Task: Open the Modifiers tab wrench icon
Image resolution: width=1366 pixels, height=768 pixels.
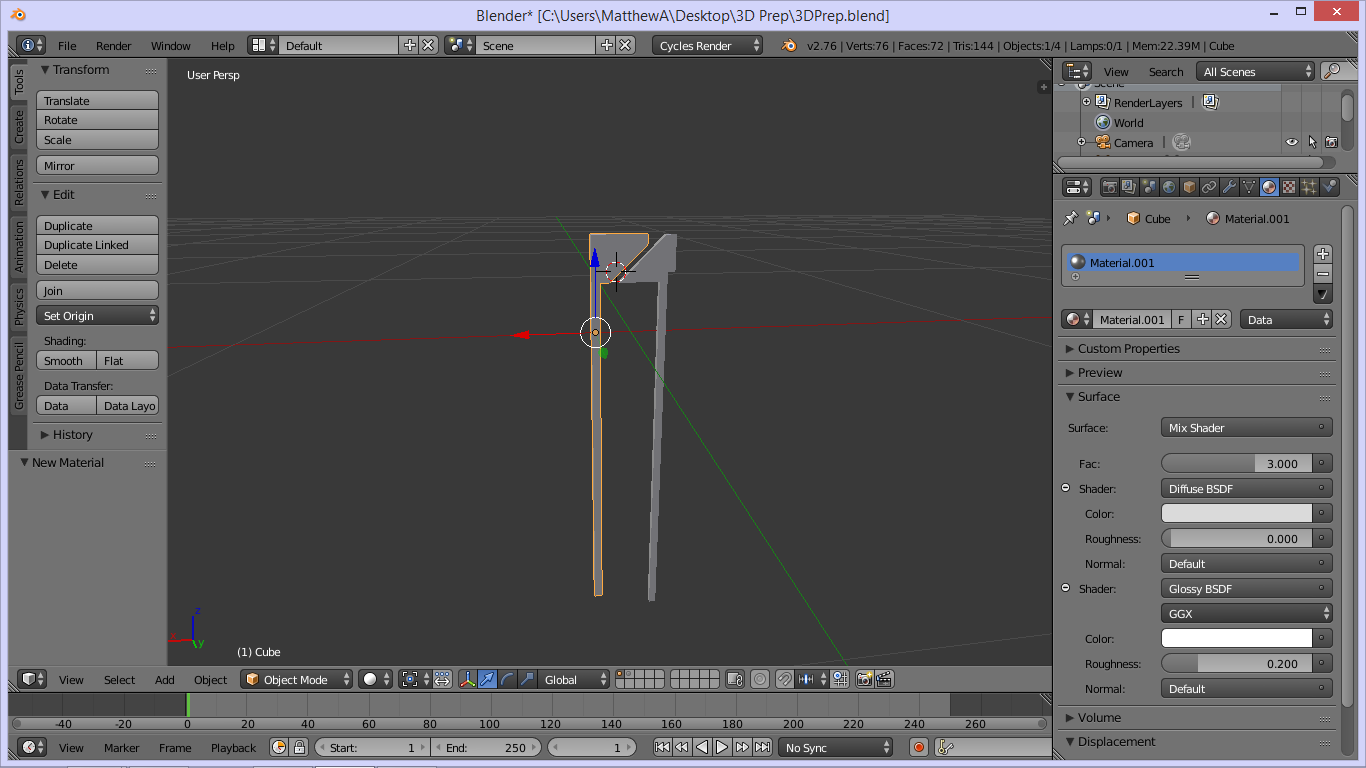Action: (1229, 187)
